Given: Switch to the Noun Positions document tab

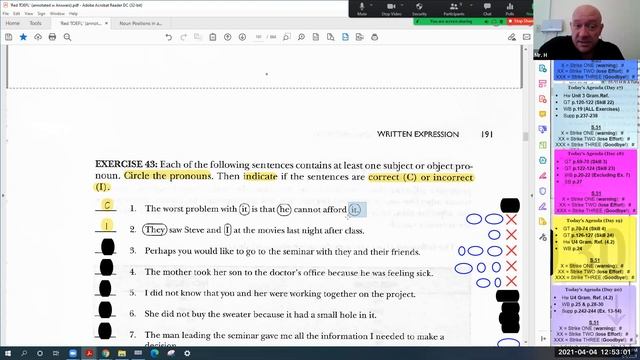Looking at the screenshot, I should coord(140,23).
